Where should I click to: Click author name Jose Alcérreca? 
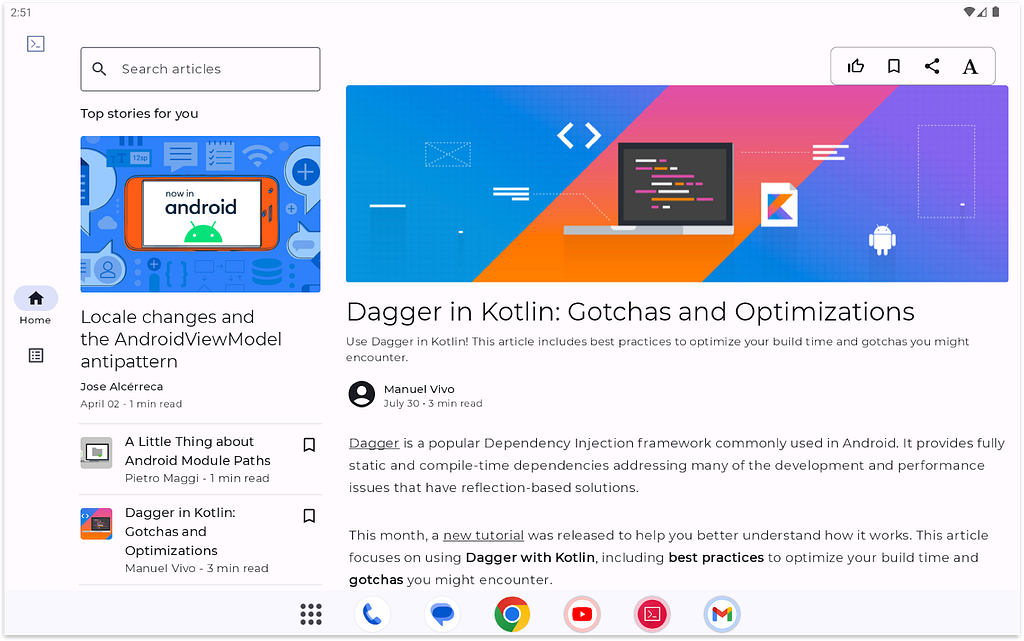click(x=121, y=386)
